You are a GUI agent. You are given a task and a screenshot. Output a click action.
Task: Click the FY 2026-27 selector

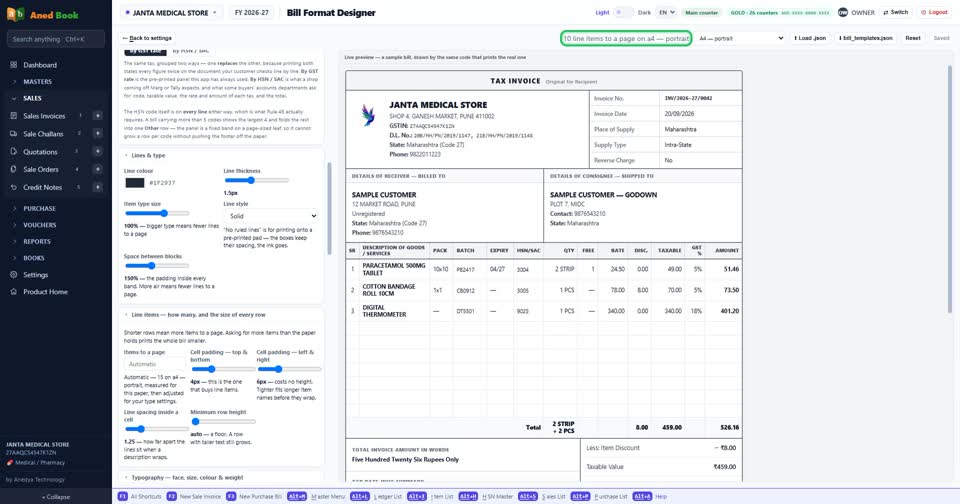252,12
